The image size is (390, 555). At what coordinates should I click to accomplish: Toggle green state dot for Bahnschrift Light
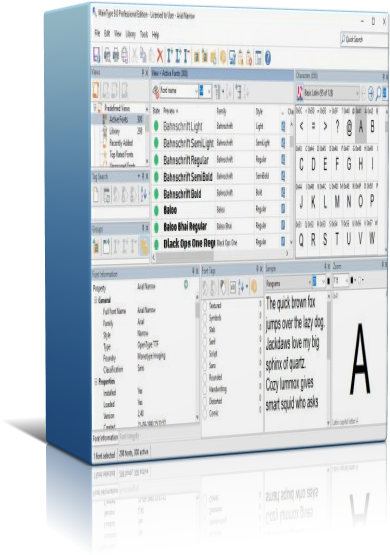coord(156,126)
